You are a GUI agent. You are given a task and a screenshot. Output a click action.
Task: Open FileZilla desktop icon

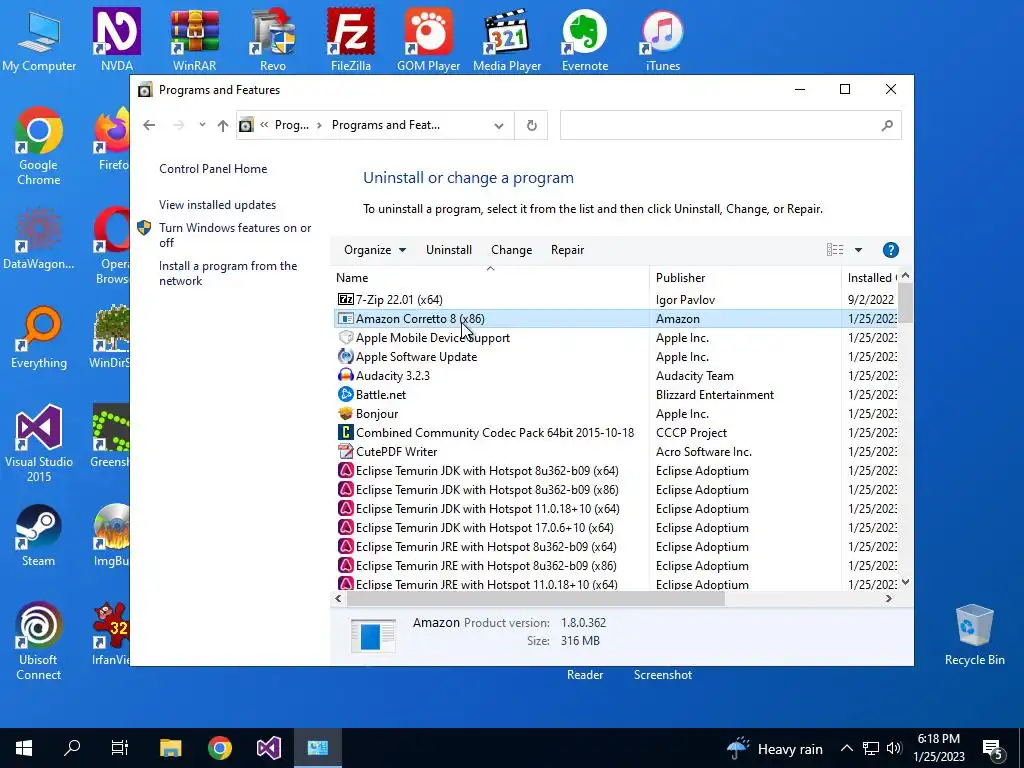point(351,39)
